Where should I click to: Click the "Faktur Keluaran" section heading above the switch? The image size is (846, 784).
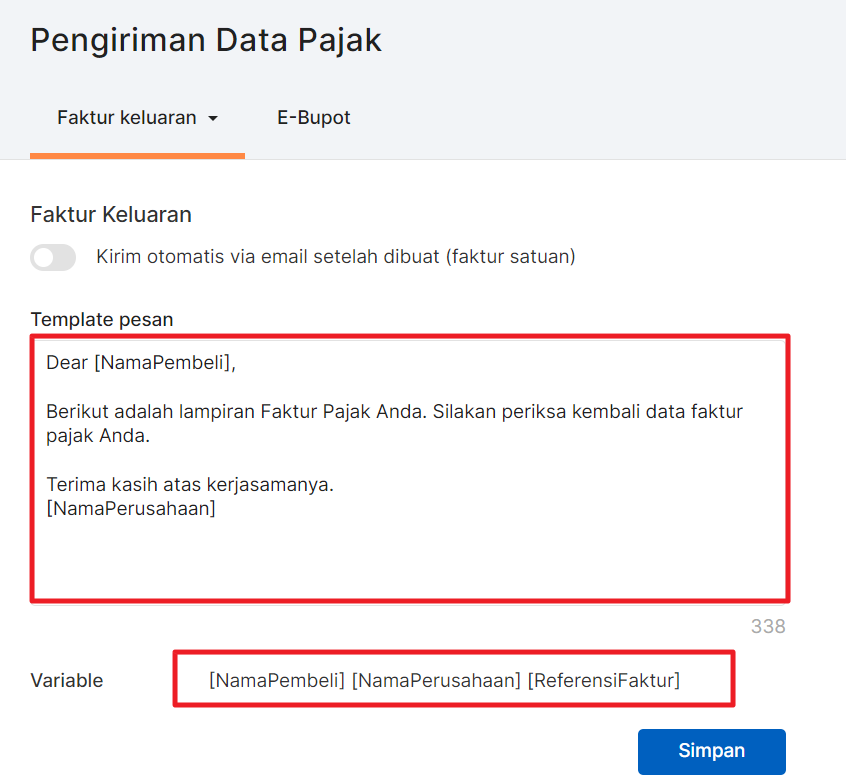tap(111, 215)
